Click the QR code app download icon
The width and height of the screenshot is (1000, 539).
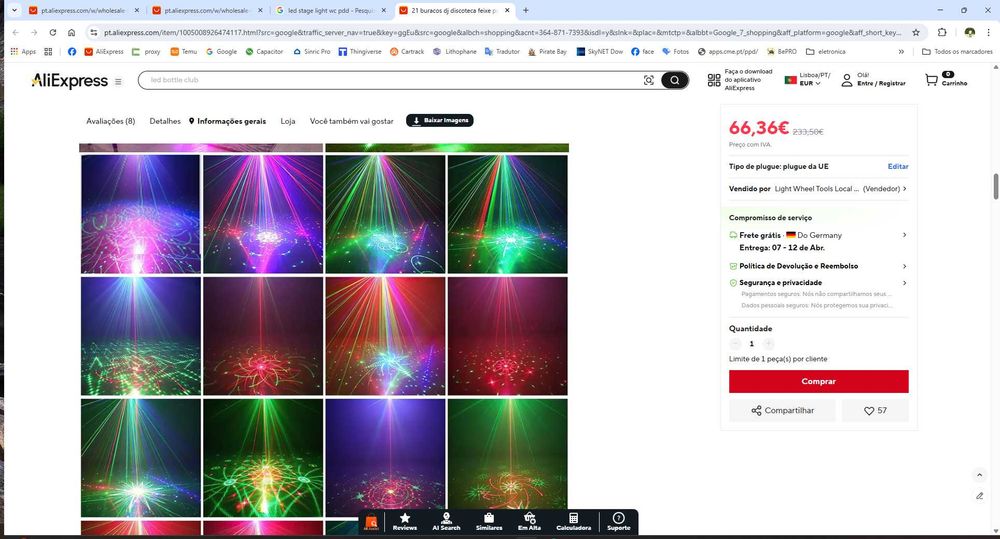(714, 80)
